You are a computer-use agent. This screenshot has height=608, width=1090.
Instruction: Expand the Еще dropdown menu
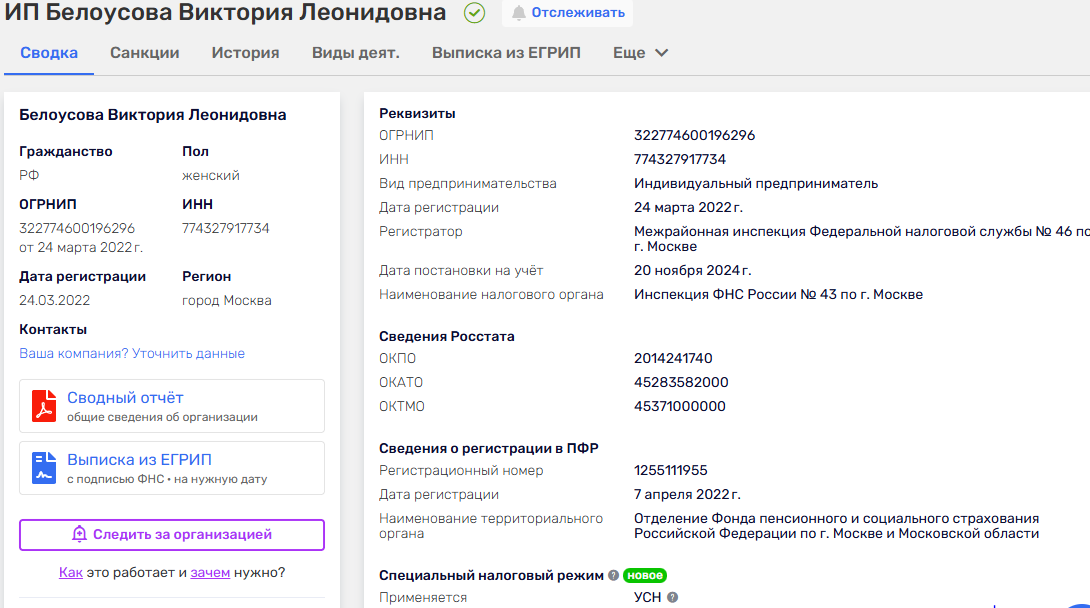(640, 53)
